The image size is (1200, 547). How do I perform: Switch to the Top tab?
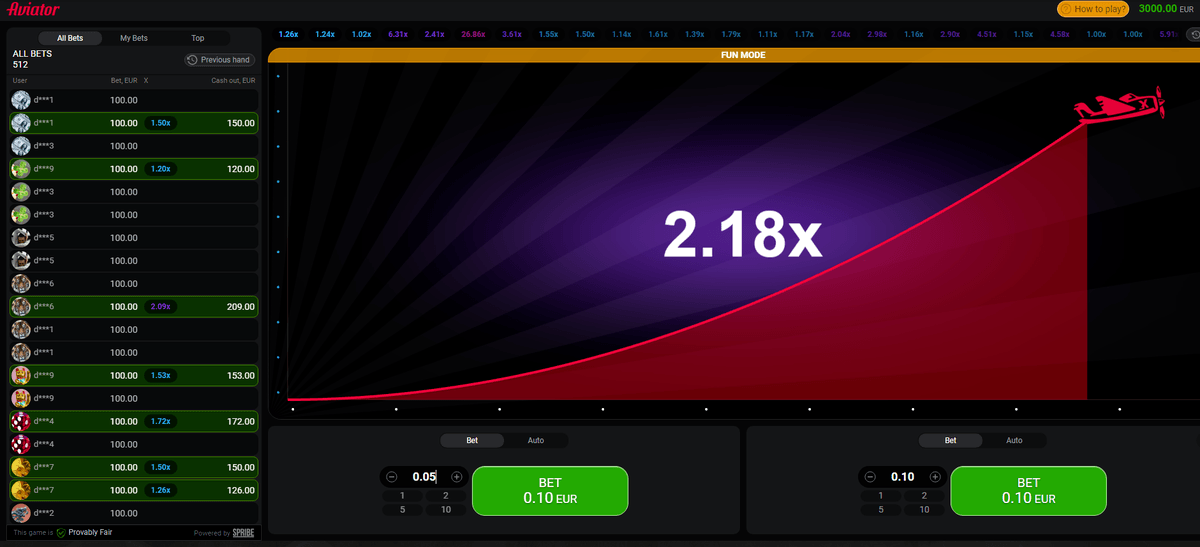(x=198, y=38)
